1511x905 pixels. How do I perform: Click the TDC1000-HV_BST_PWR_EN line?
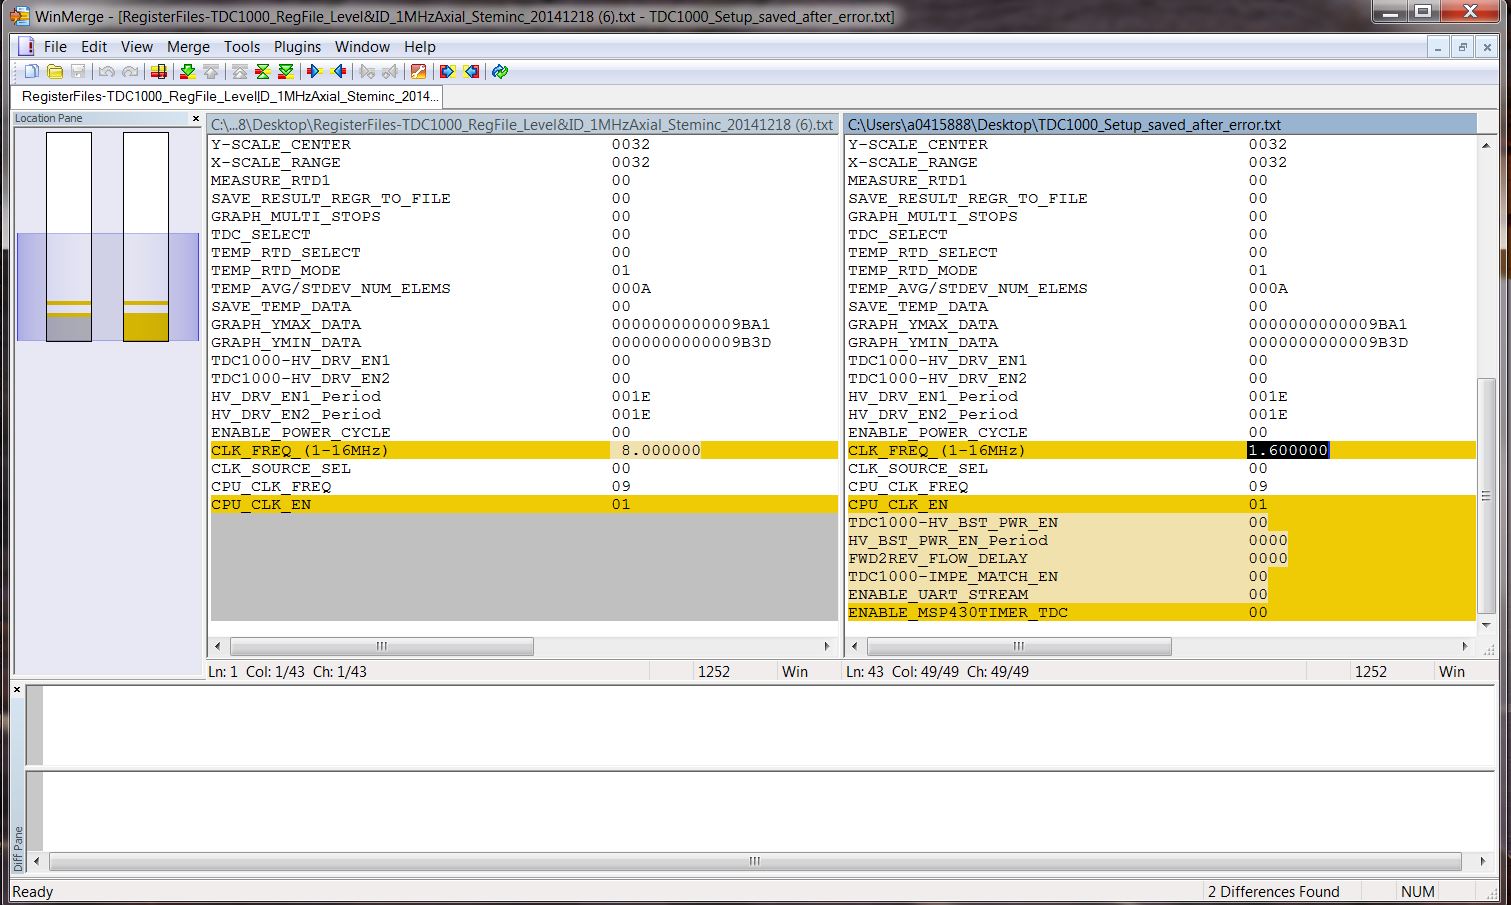1161,522
